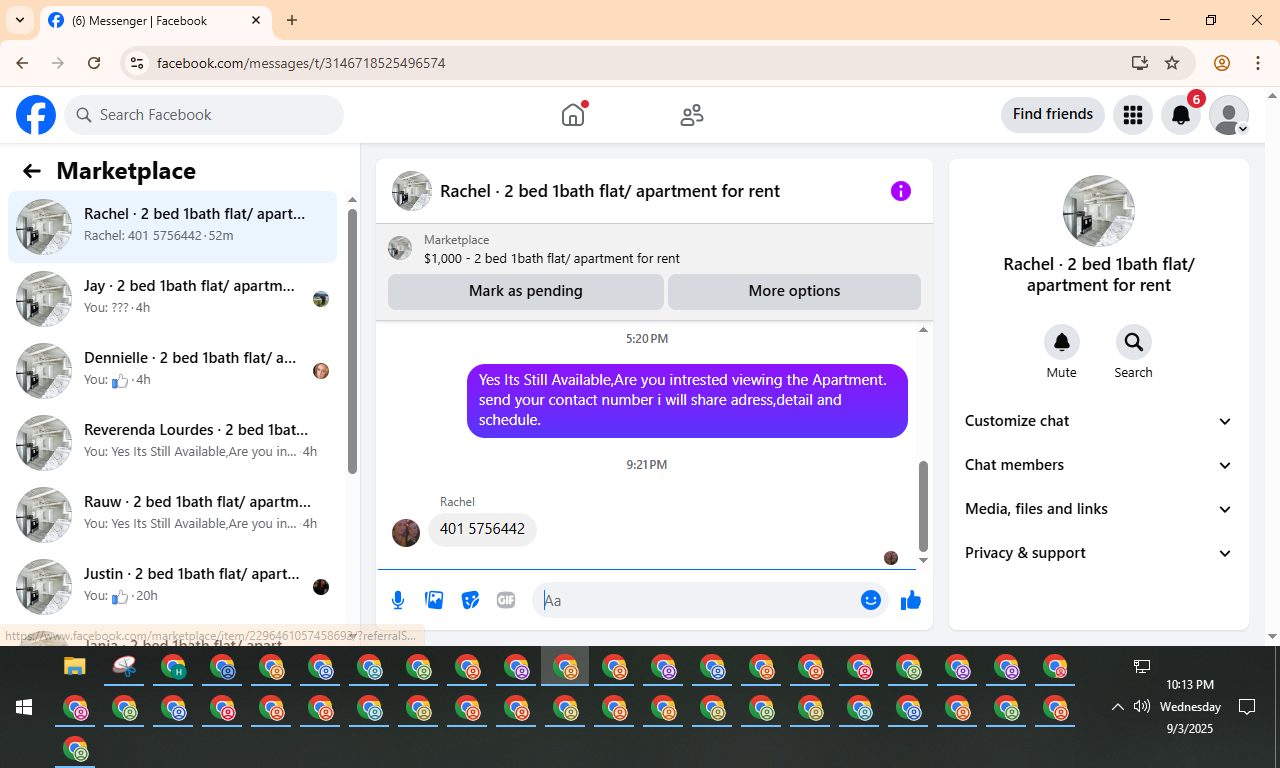
Task: Click the Search Facebook input field
Action: pos(204,115)
